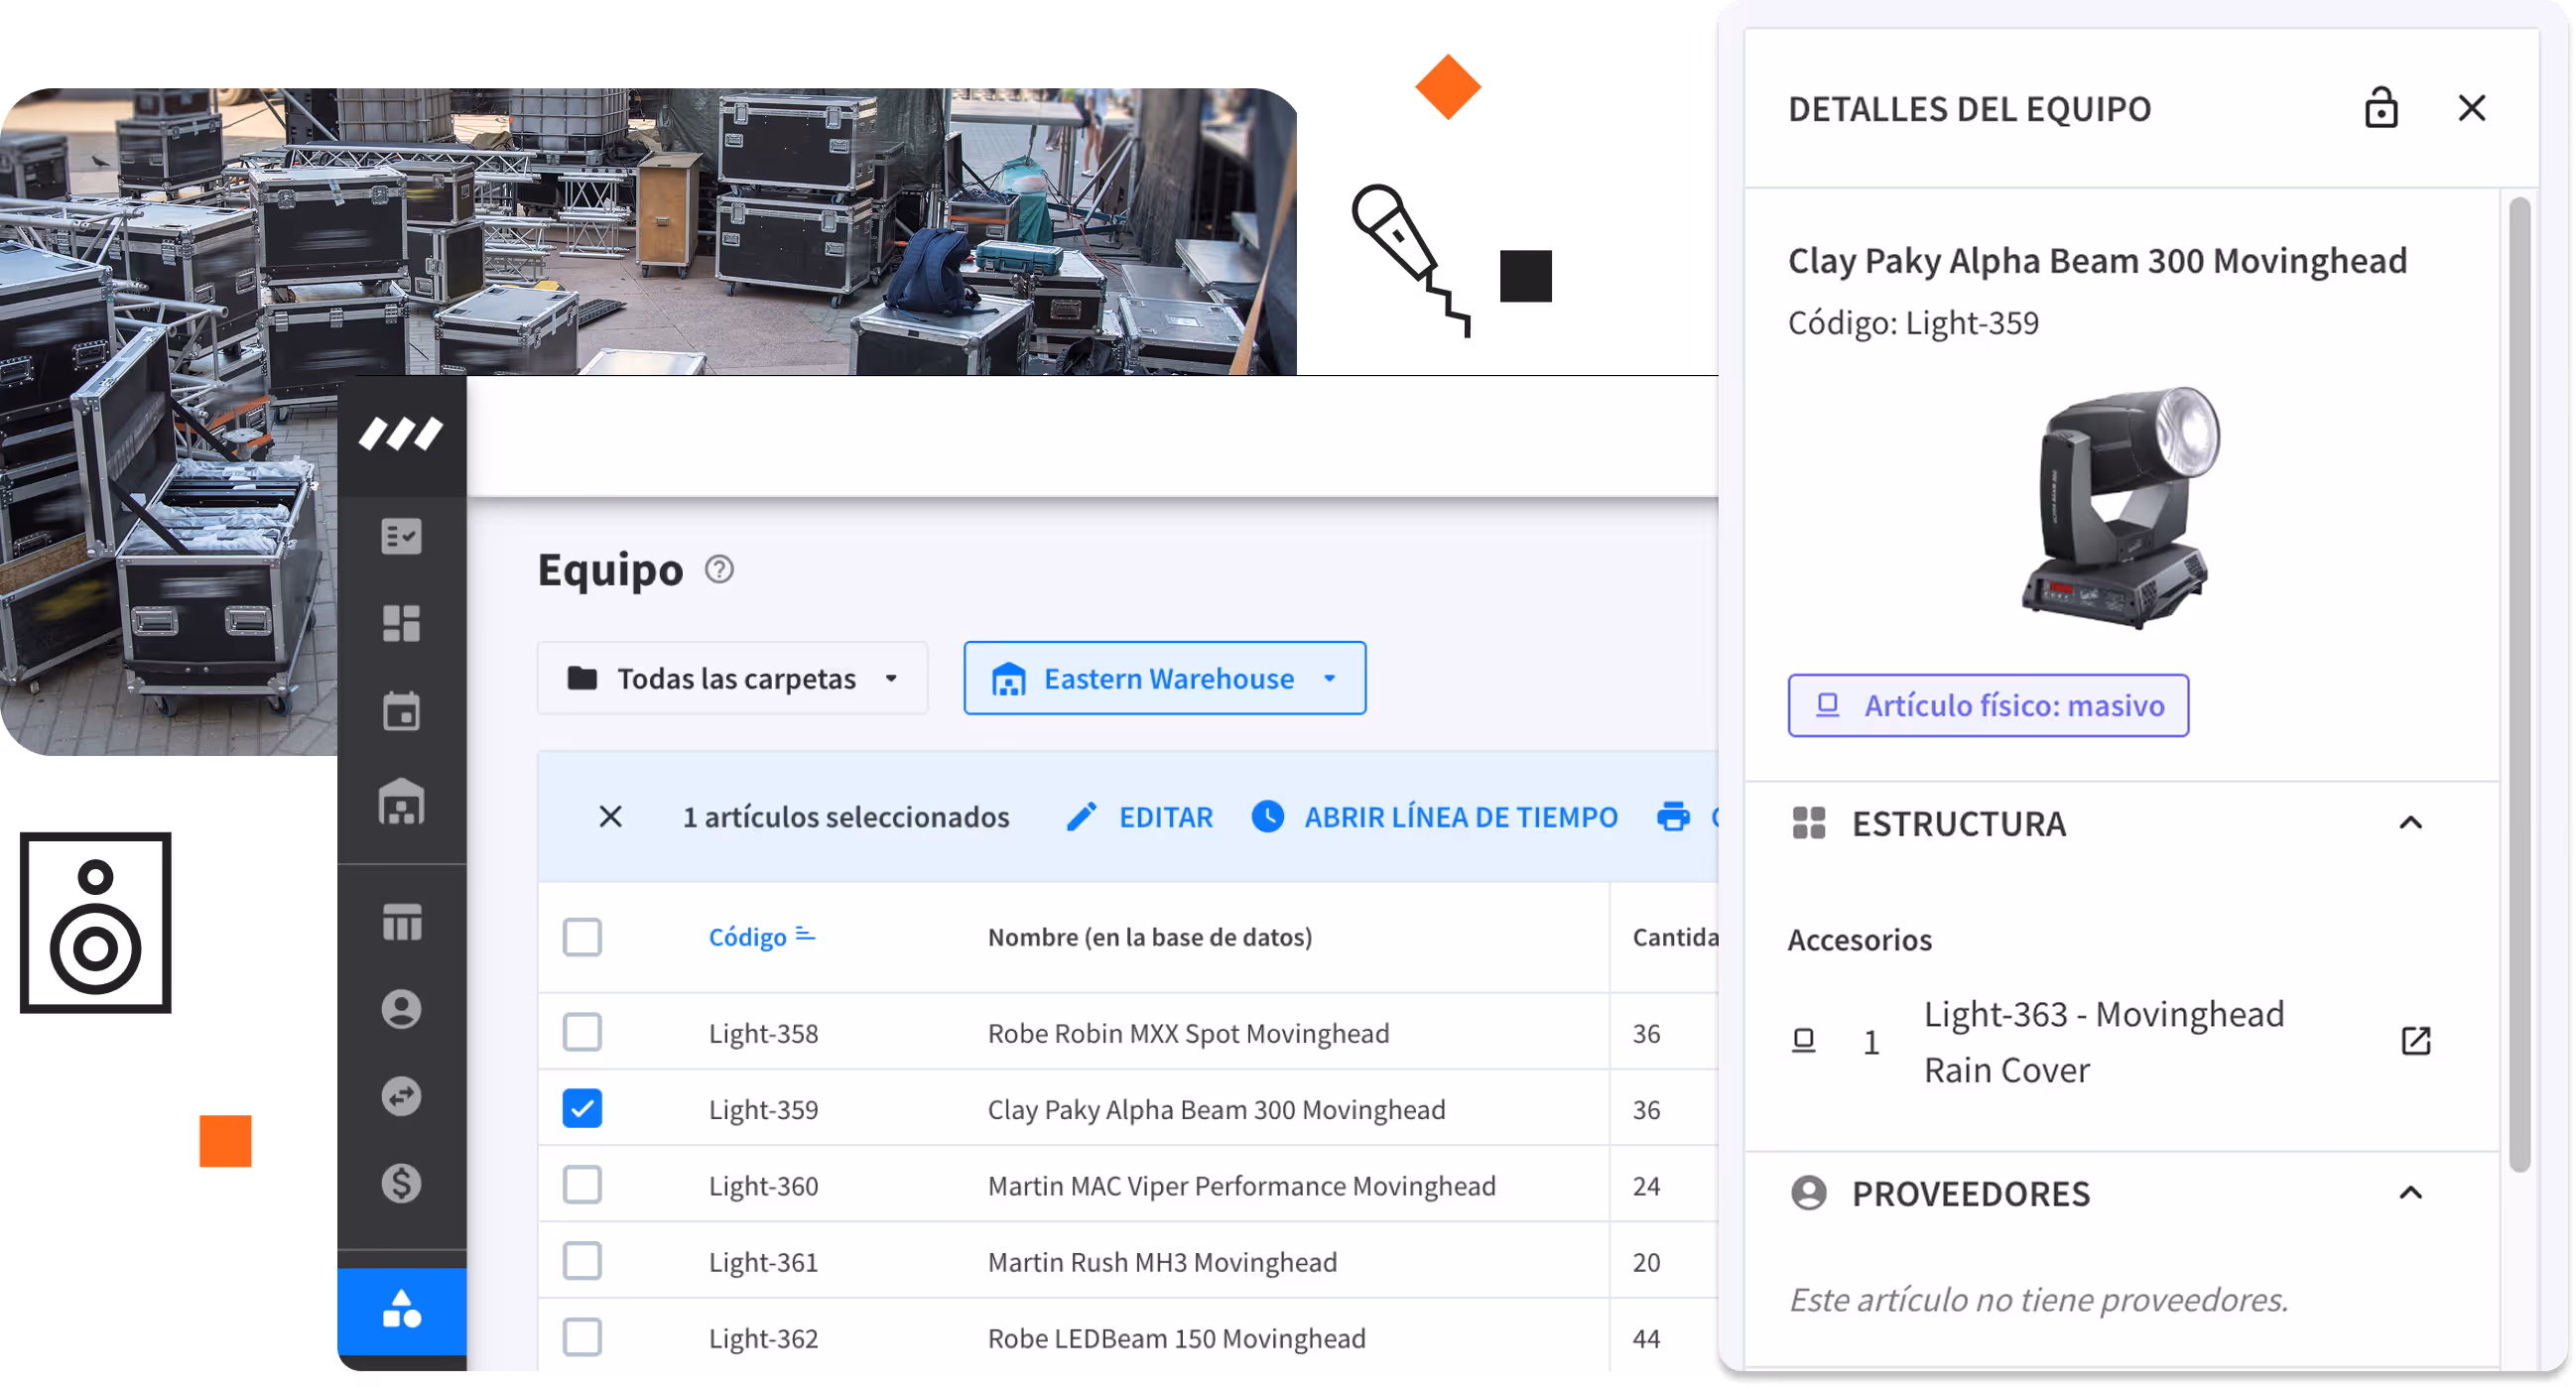Open the warehouse icon in sidebar

pyautogui.click(x=401, y=802)
